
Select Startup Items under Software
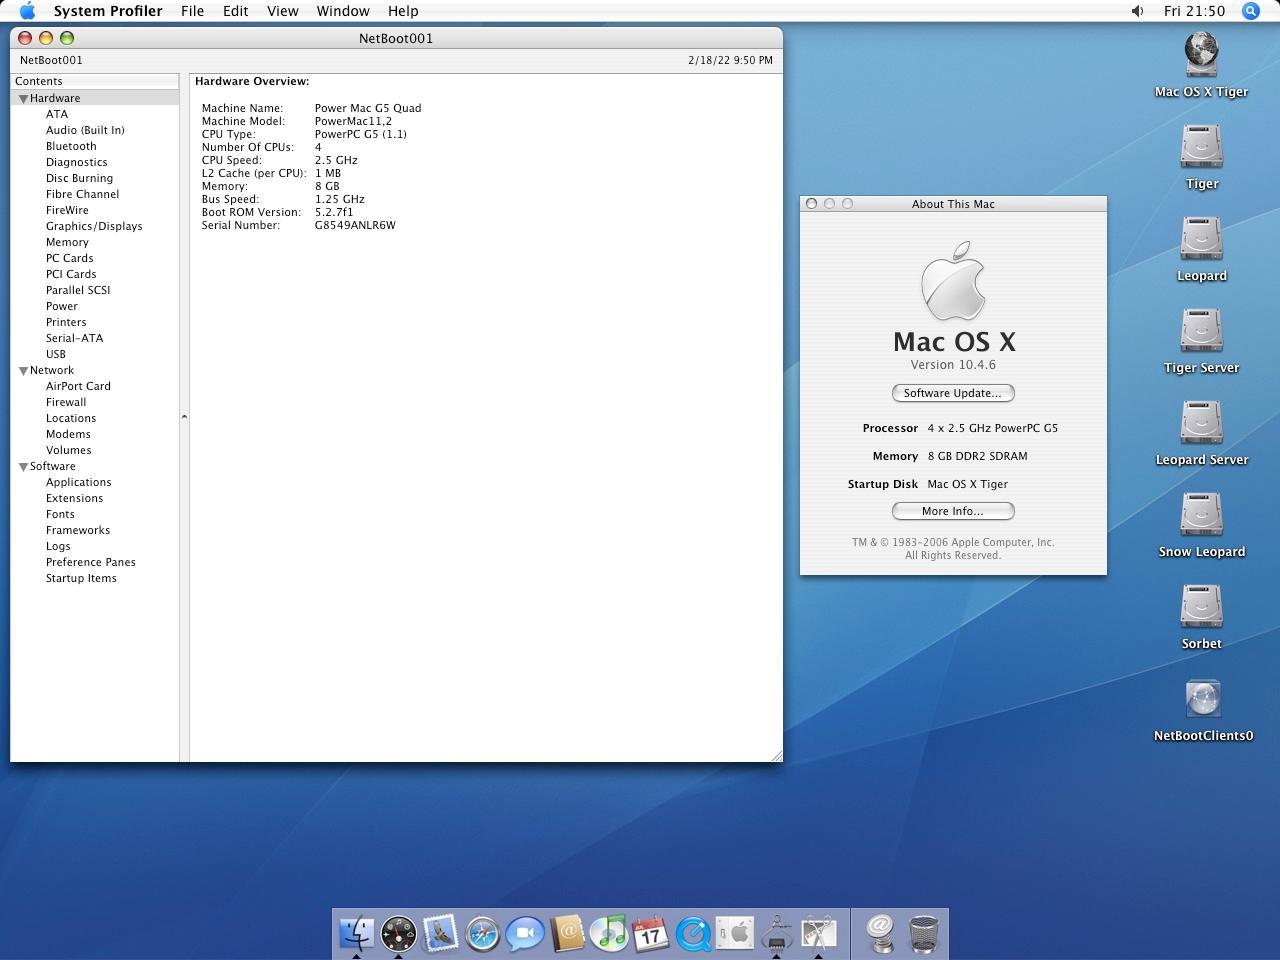[x=81, y=578]
